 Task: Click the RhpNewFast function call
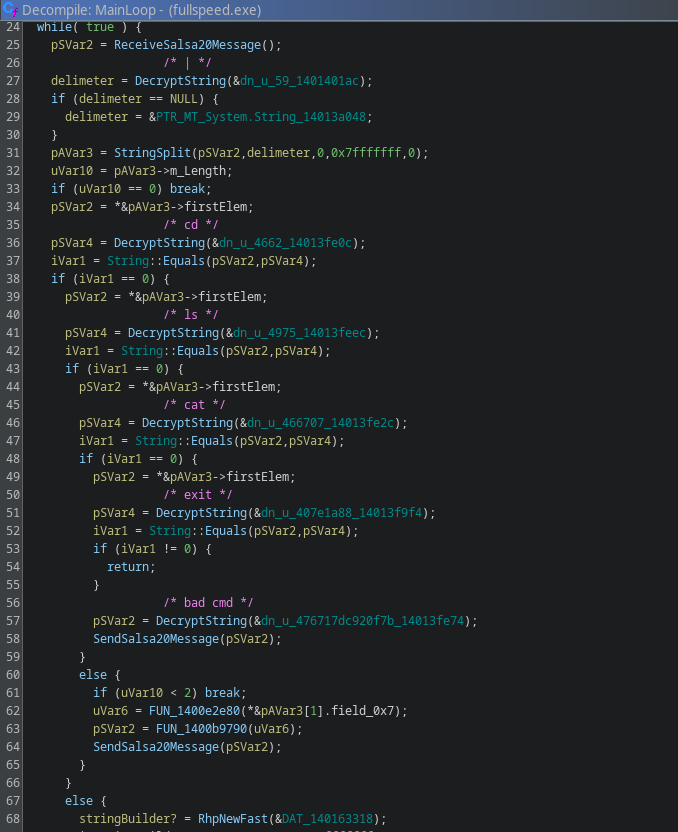coord(233,819)
